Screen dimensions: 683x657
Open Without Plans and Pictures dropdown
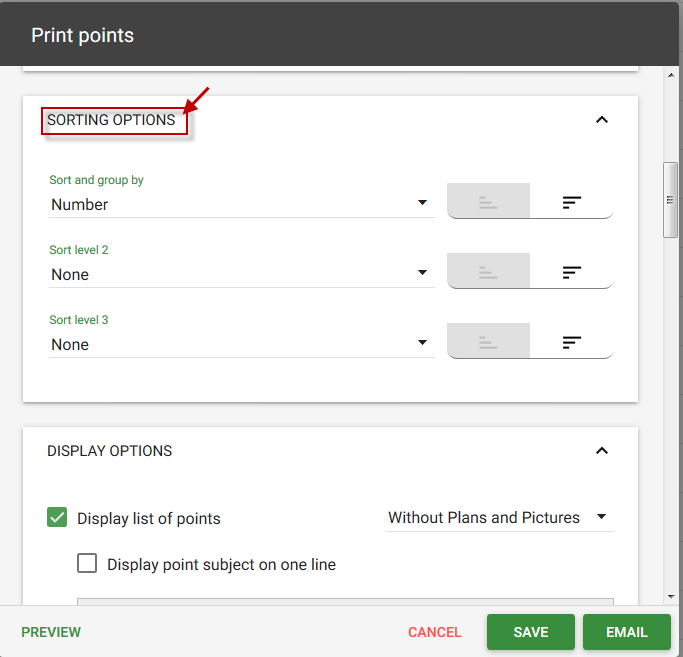pos(500,518)
